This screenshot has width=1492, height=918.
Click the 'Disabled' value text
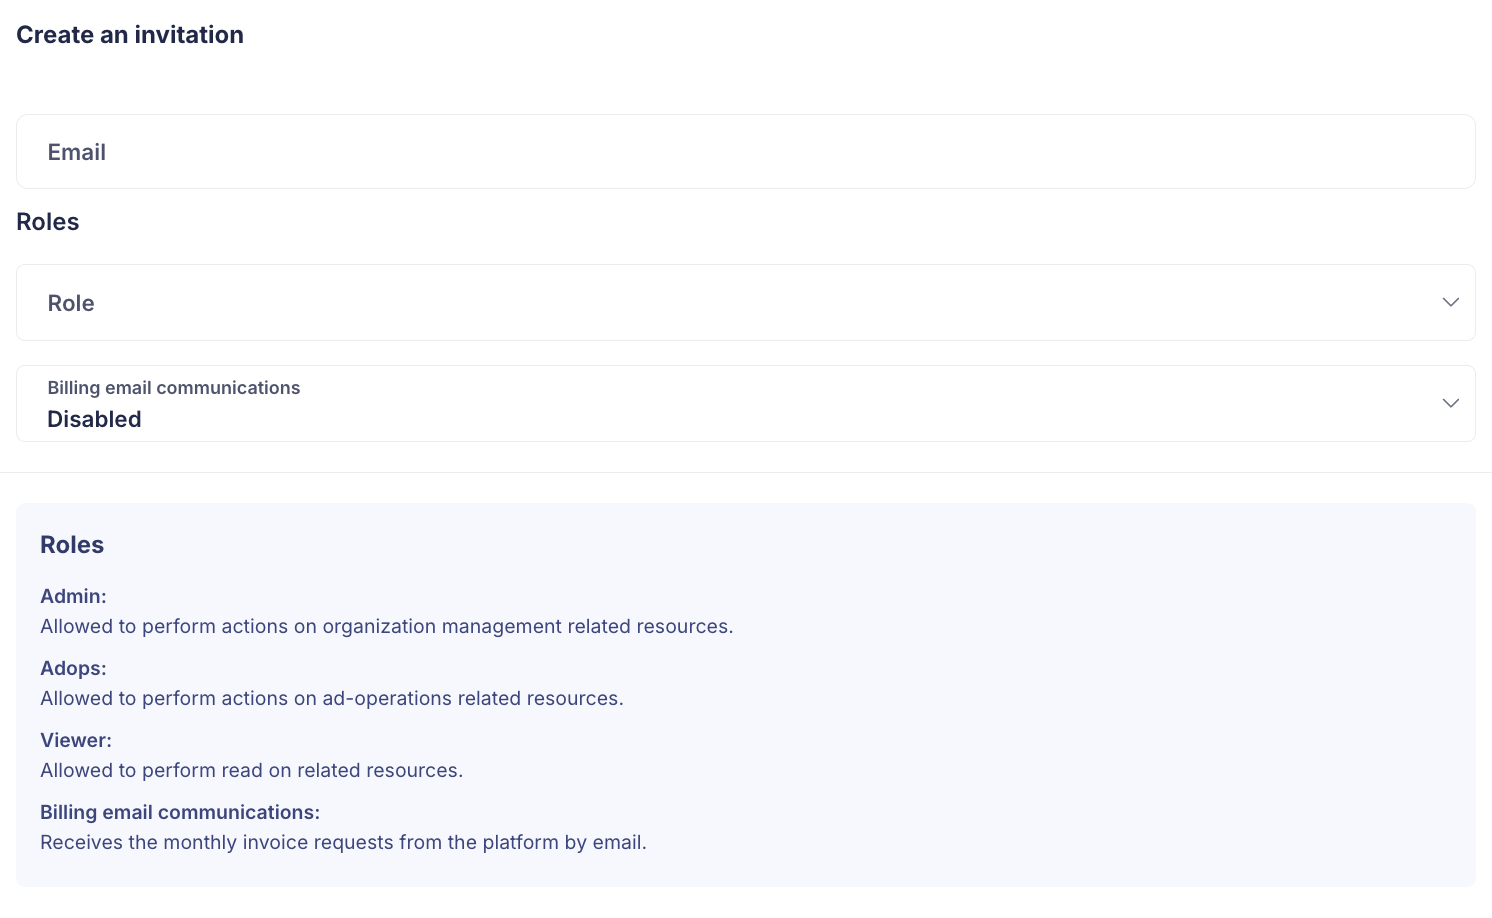(94, 419)
